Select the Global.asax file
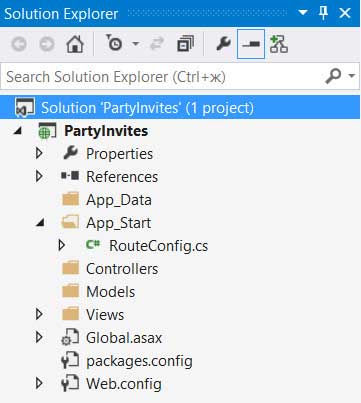The height and width of the screenshot is (403, 361). pos(124,338)
